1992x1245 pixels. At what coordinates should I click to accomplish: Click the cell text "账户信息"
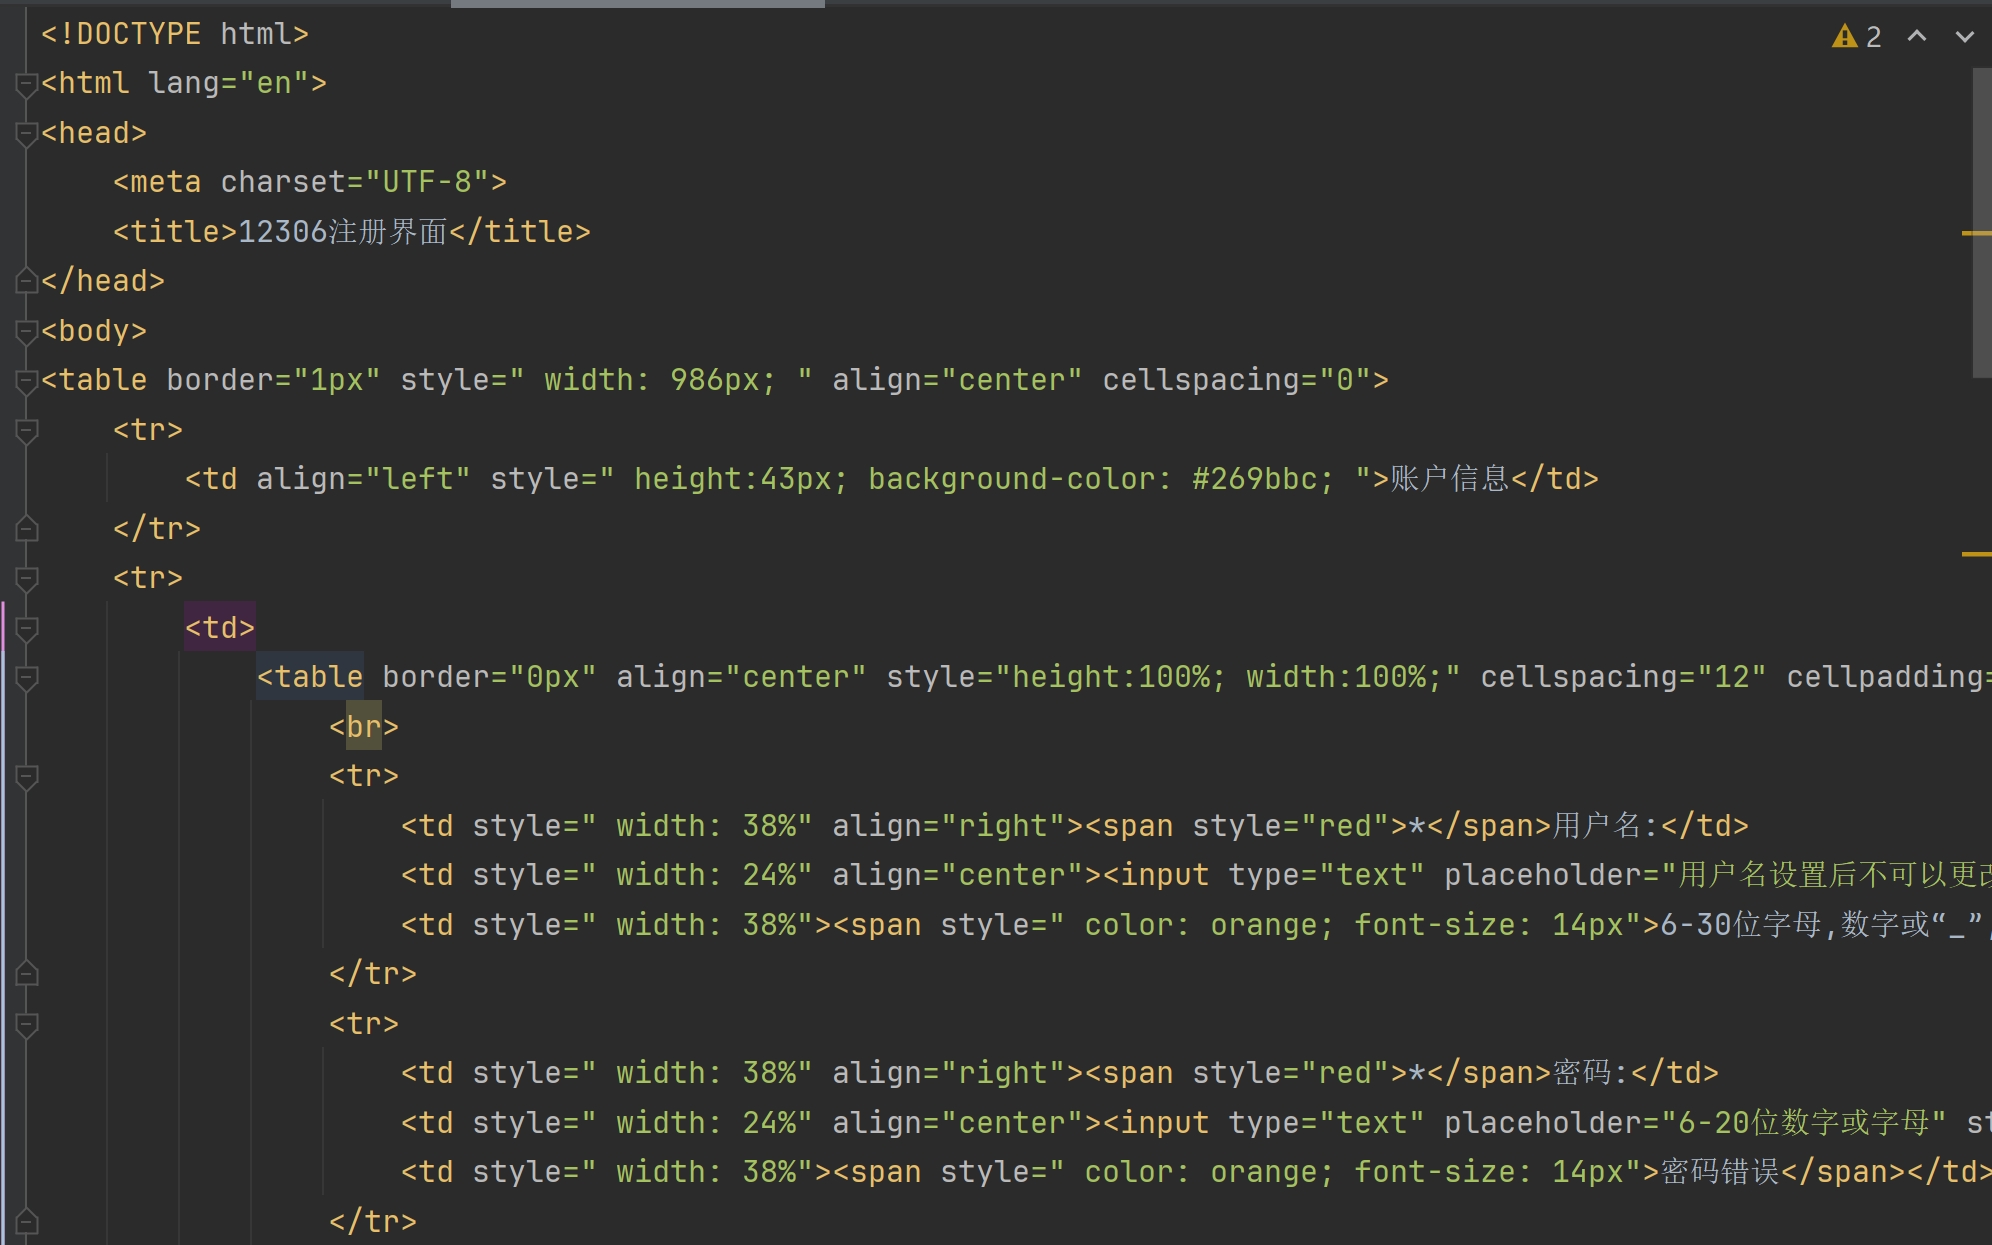(1450, 479)
